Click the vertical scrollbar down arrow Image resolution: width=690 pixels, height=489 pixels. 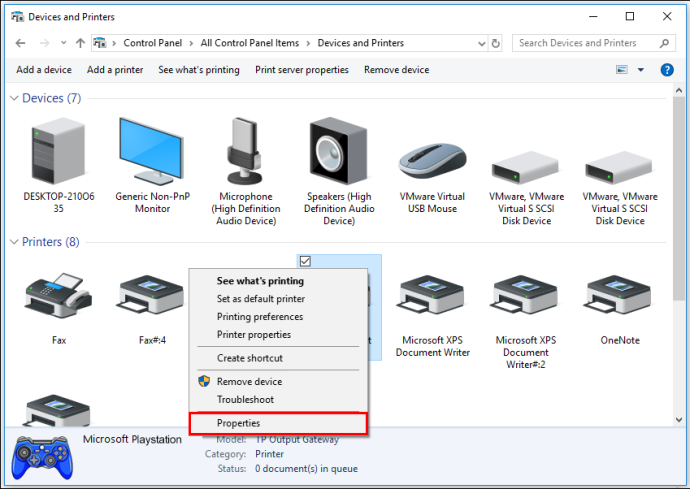tap(679, 419)
